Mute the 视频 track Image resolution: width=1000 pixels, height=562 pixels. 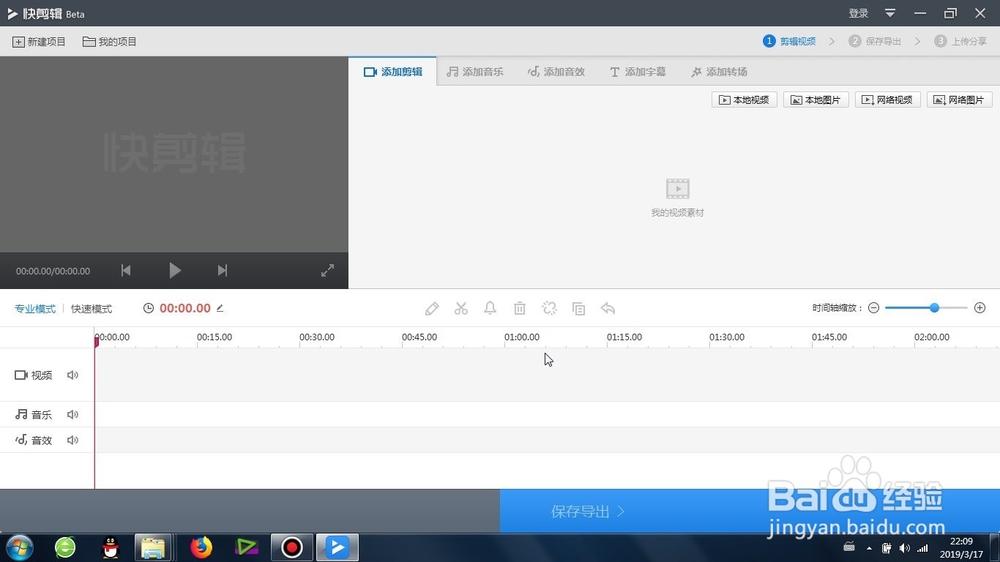73,375
